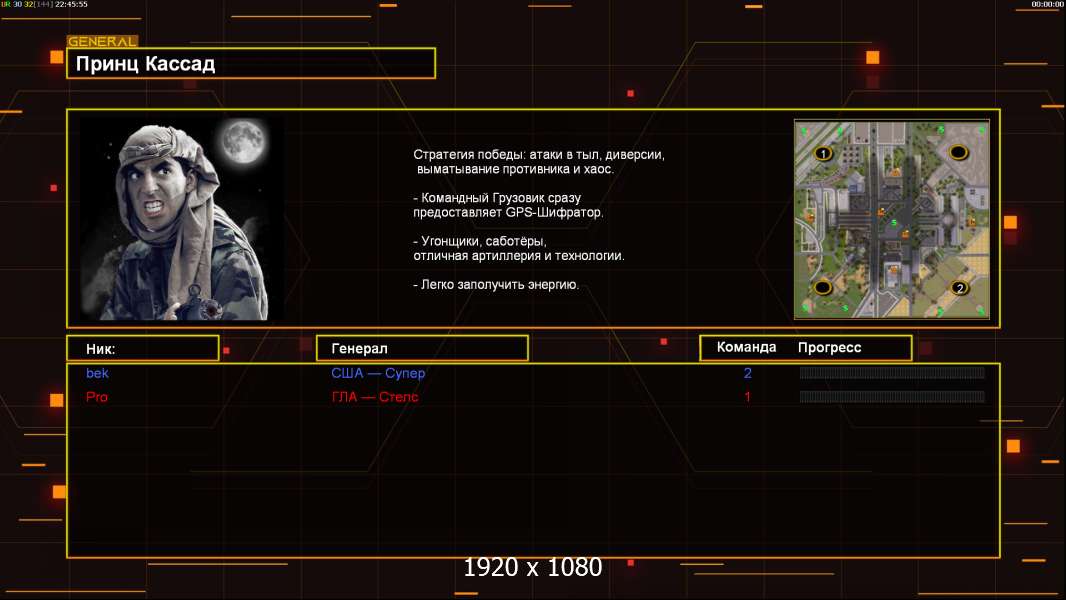Click 'ГЛА — Стелс' general entry
The height and width of the screenshot is (600, 1066).
(x=375, y=397)
